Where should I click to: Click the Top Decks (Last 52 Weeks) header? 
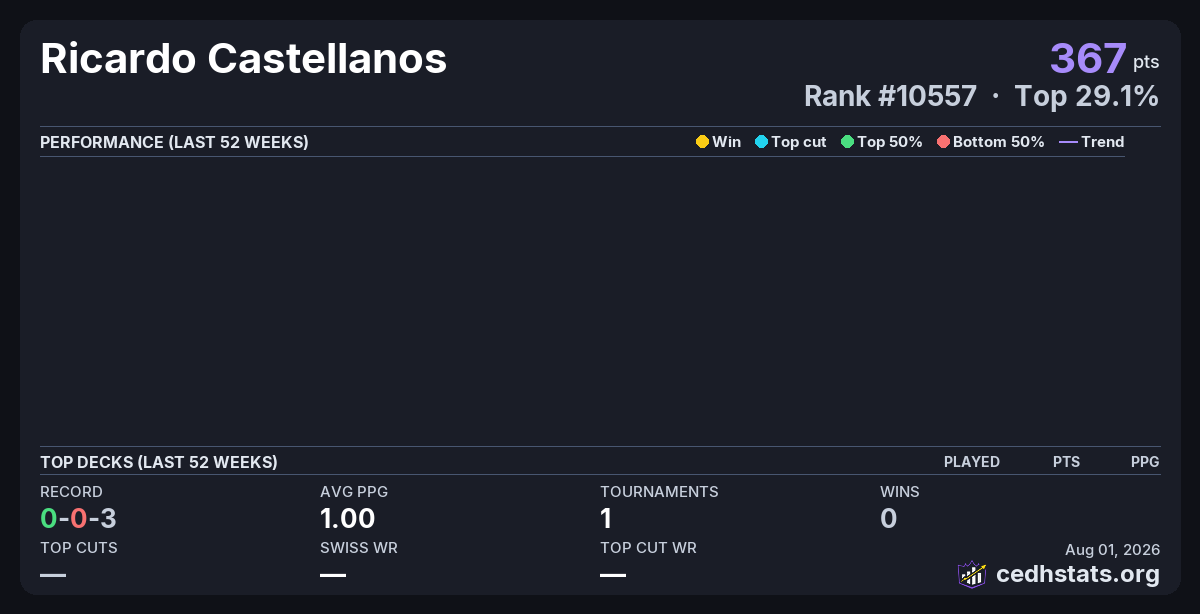[159, 462]
